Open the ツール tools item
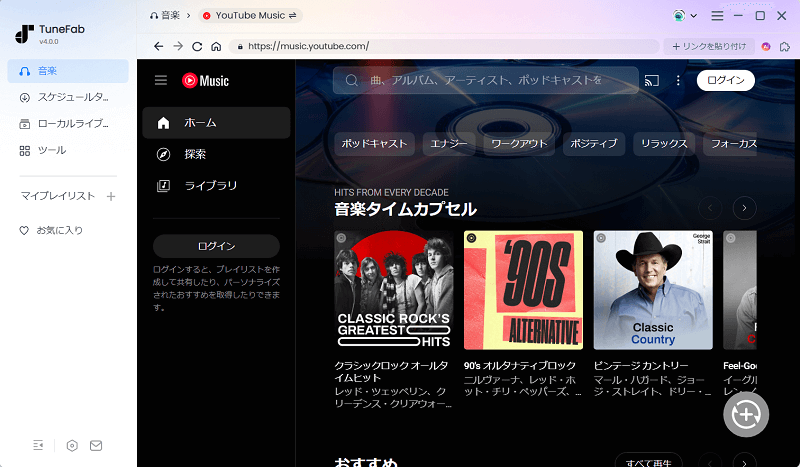800x467 pixels. tap(68, 151)
